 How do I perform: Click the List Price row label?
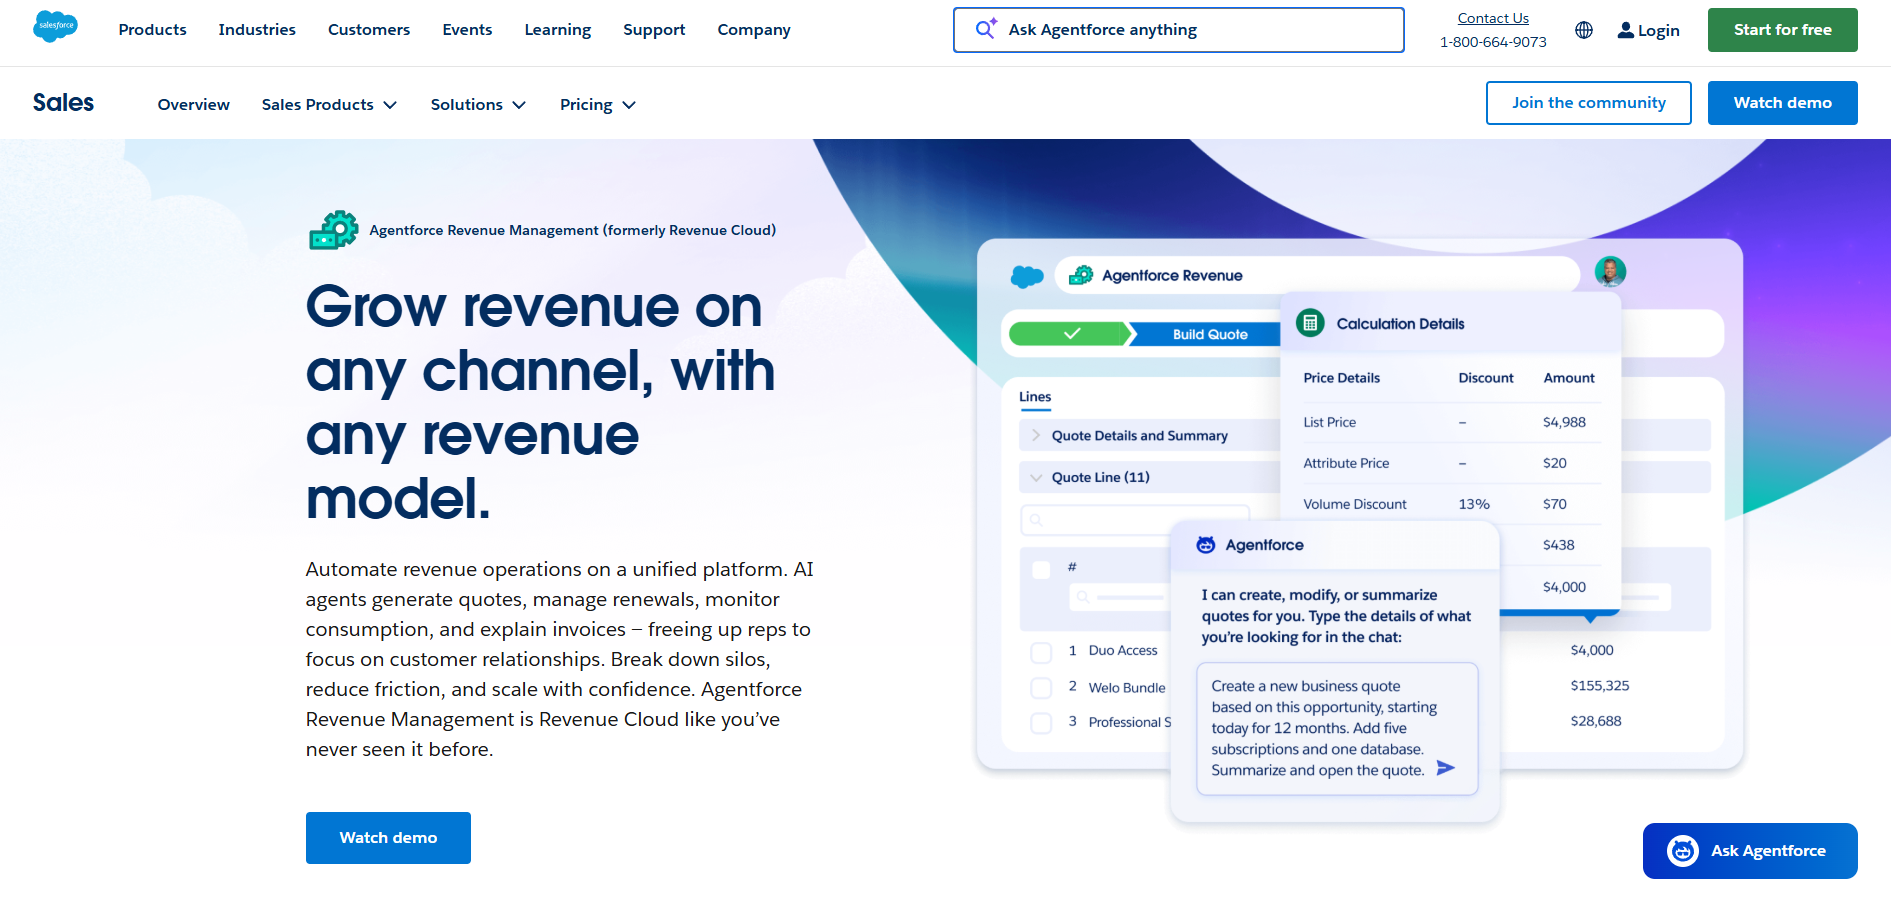1329,422
